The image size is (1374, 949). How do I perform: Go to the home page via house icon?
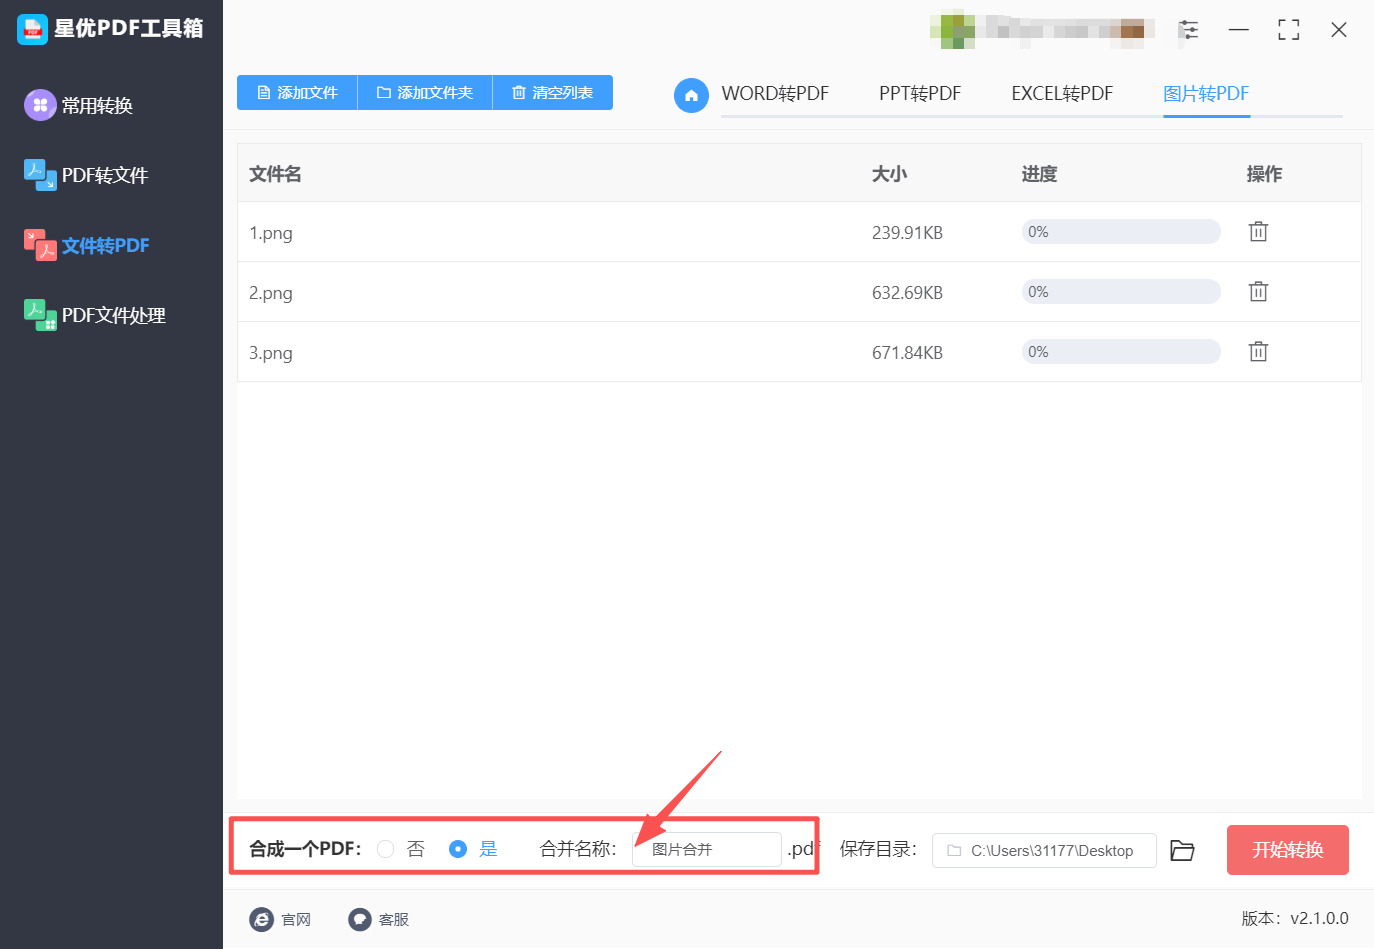(x=691, y=95)
